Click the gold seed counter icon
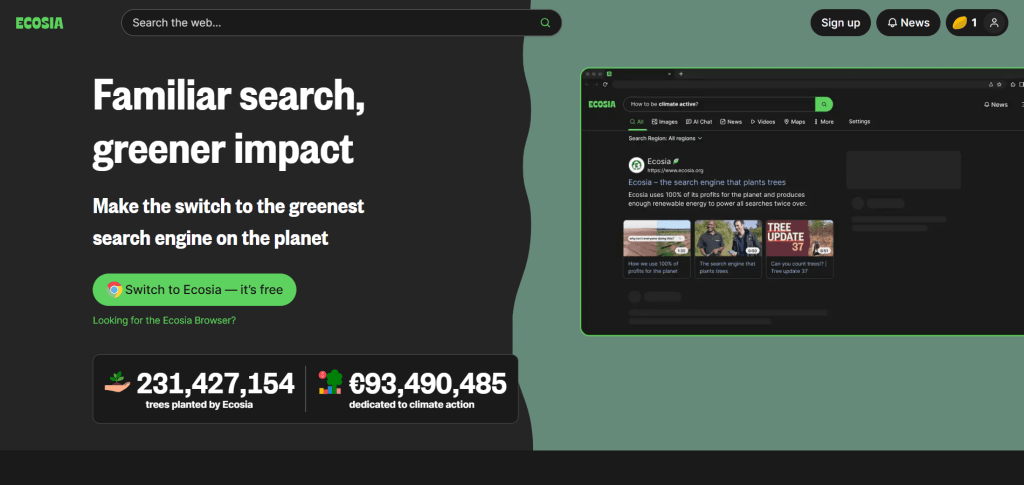 [959, 23]
